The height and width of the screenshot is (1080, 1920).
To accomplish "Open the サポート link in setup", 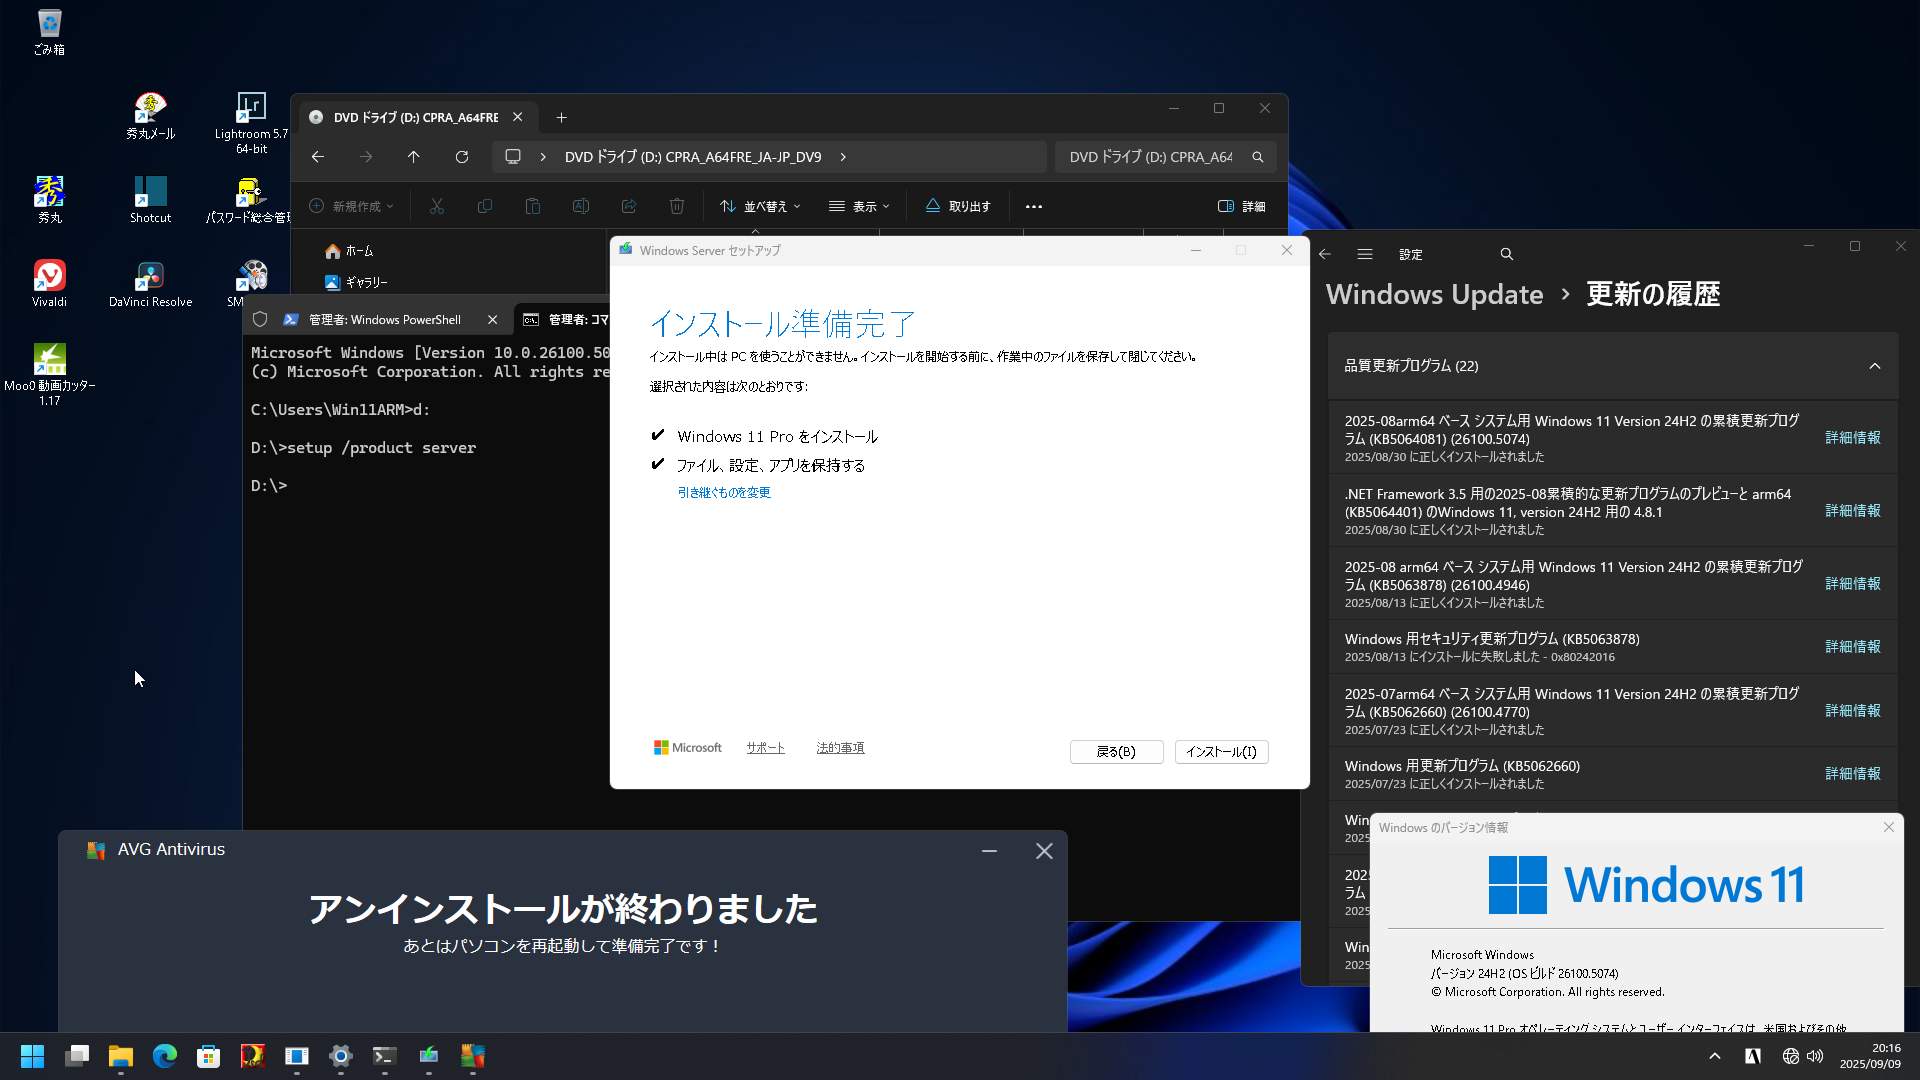I will pos(765,748).
